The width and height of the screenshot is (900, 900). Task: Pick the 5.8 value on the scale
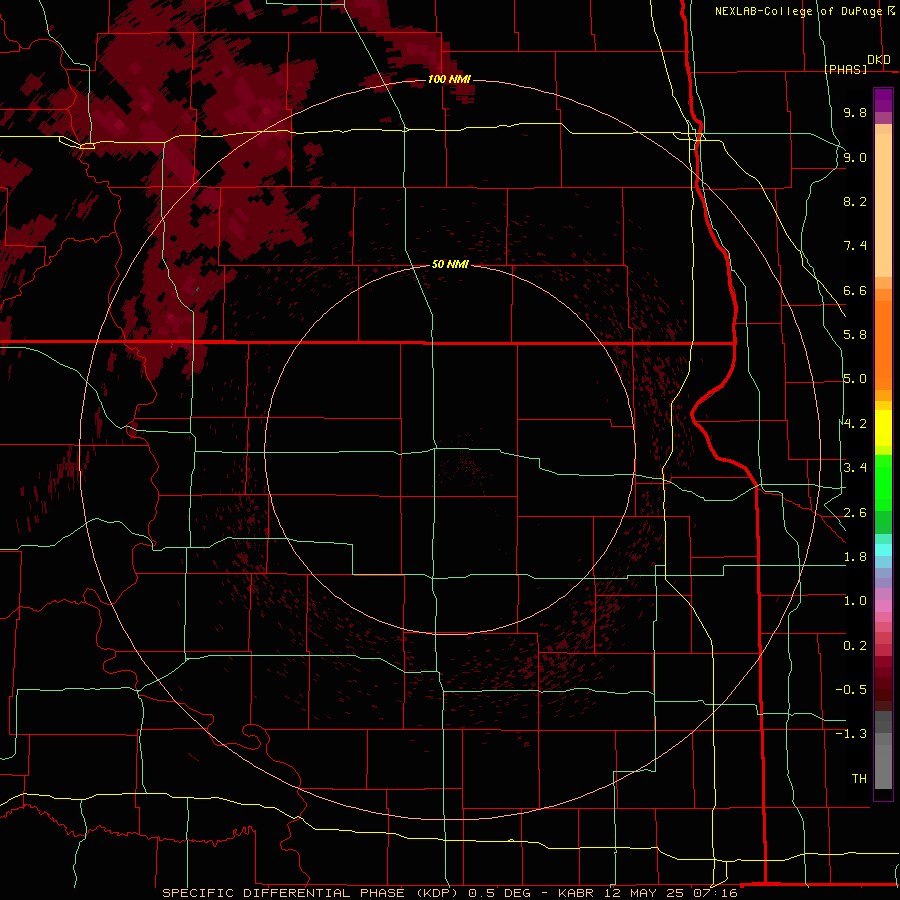(x=855, y=335)
